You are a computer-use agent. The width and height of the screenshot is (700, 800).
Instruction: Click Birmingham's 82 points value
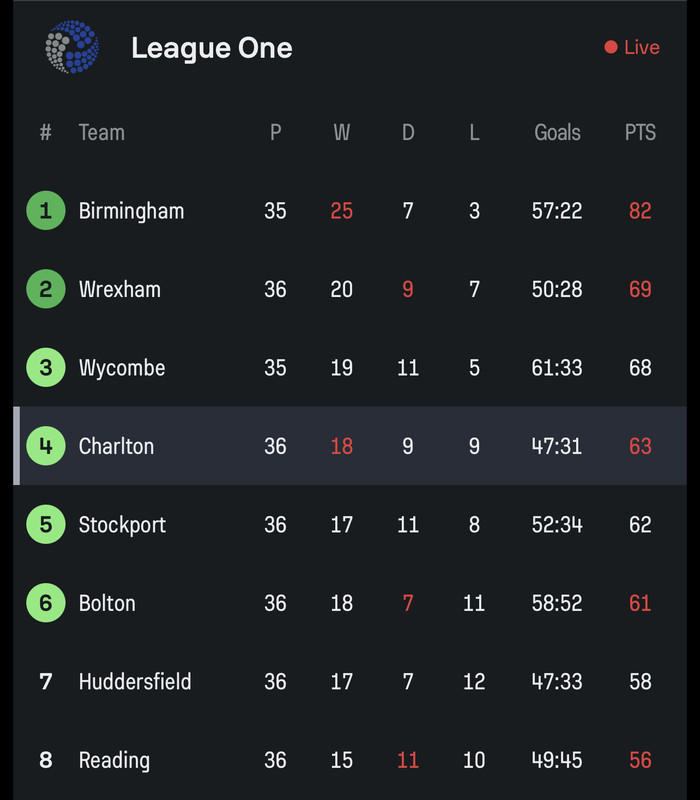tap(640, 211)
